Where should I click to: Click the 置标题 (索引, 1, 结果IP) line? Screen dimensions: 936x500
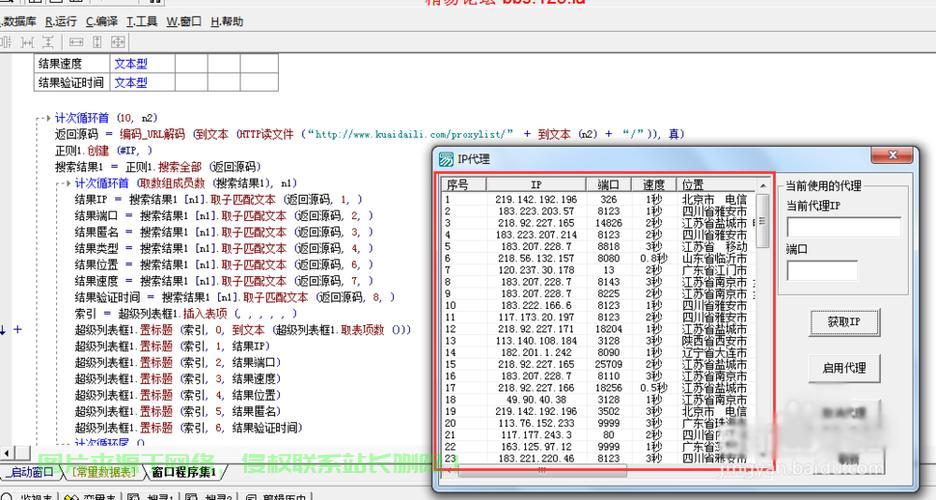pyautogui.click(x=172, y=346)
